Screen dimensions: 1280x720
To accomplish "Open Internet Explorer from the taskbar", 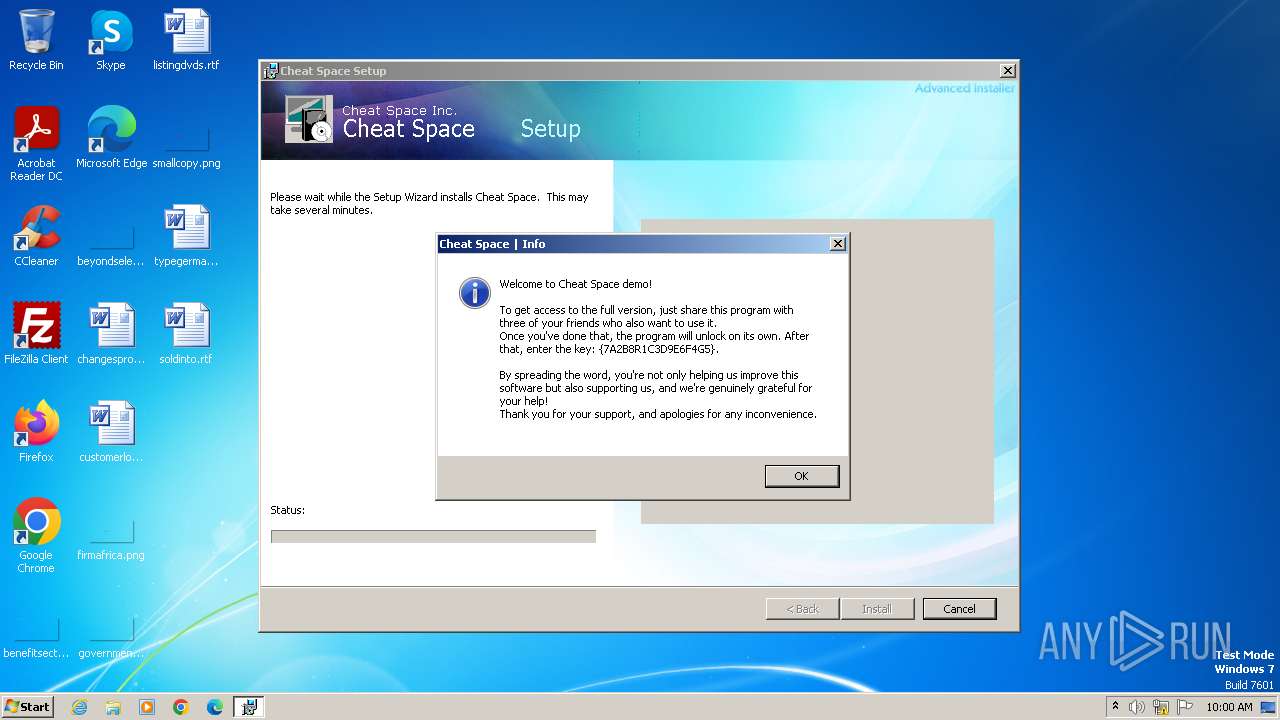I will pos(79,707).
